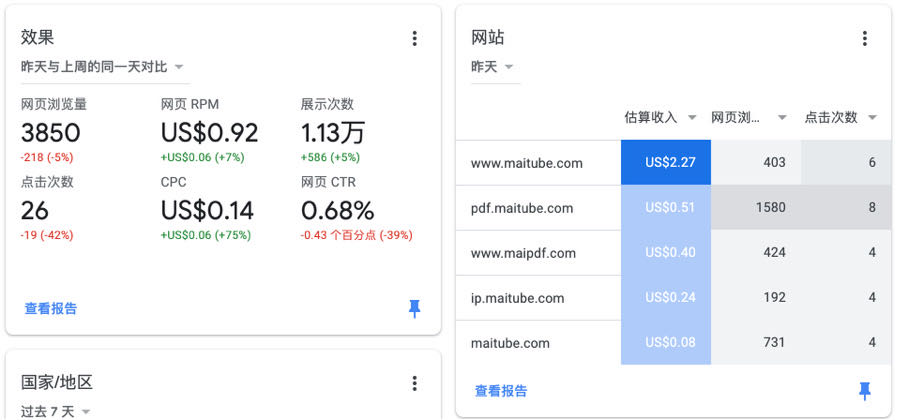Click the -0.43 个百分点 (-39%) text
Screen dimensions: 909x420
[x=357, y=235]
